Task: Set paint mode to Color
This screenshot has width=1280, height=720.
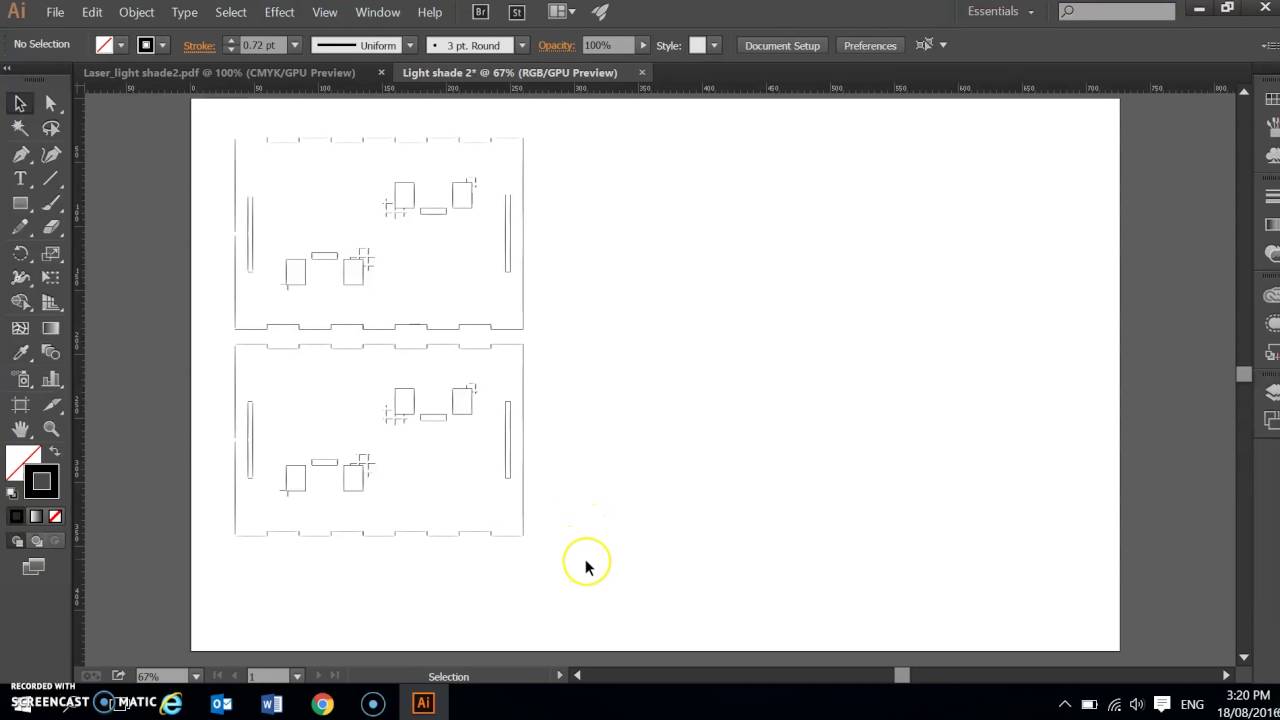Action: click(x=17, y=516)
